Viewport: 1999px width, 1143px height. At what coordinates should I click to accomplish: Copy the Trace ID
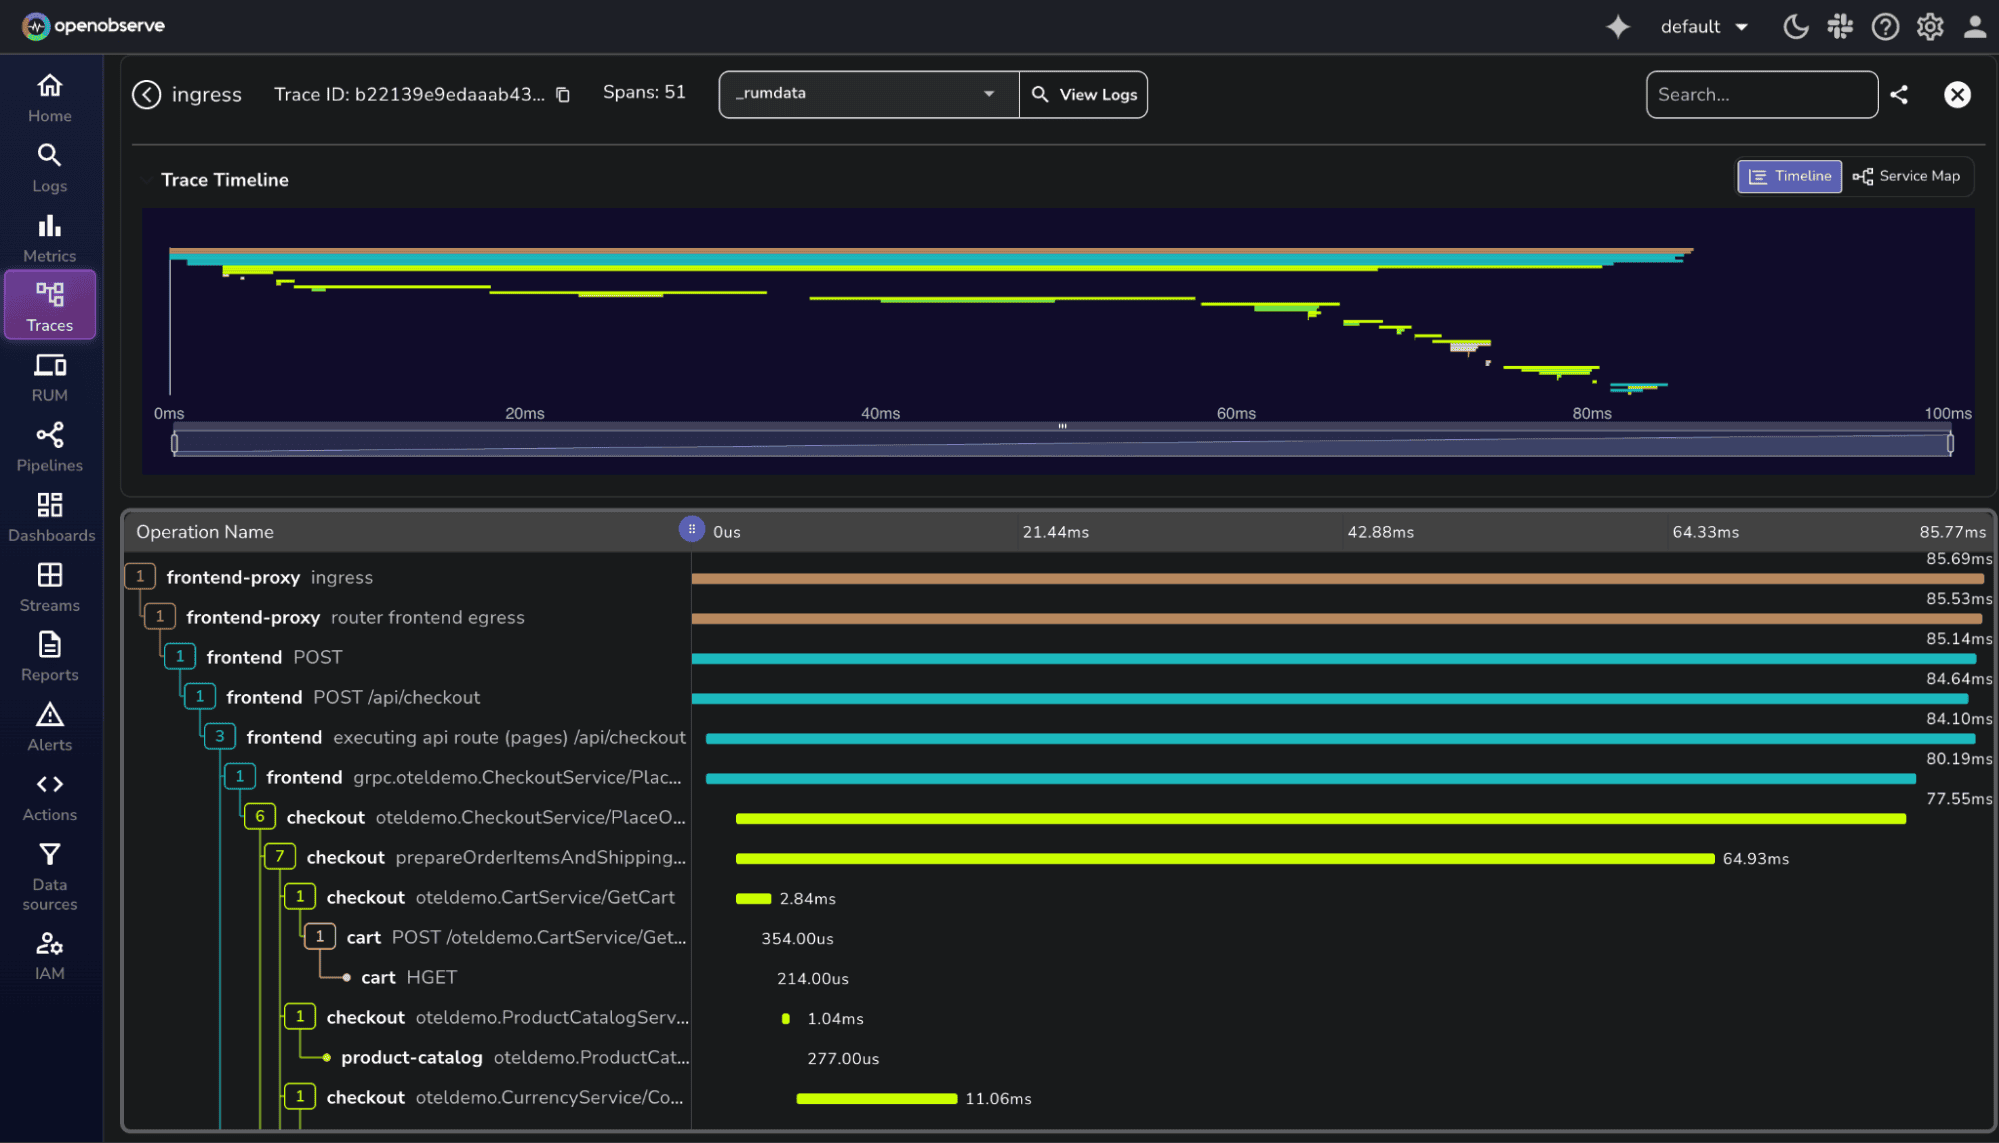[x=562, y=94]
